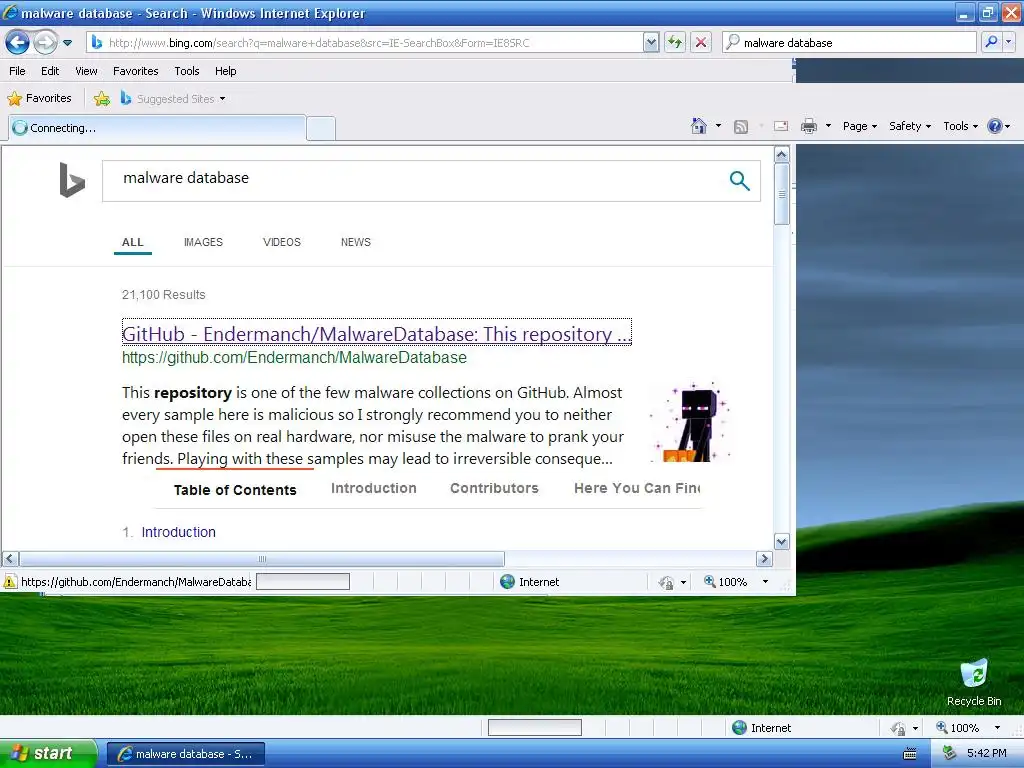1024x768 pixels.
Task: Switch to the VIDEOS results tab
Action: point(281,242)
